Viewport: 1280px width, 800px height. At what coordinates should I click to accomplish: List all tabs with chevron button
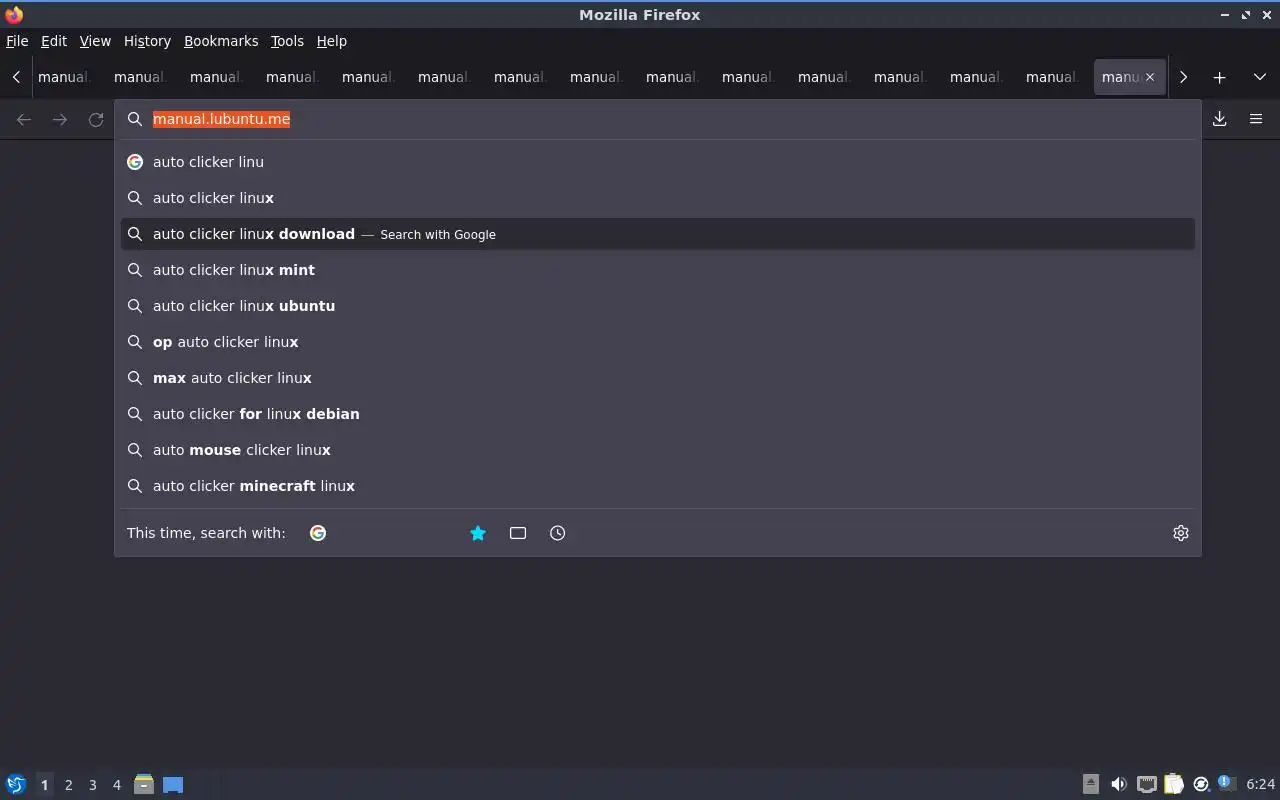coord(1259,77)
